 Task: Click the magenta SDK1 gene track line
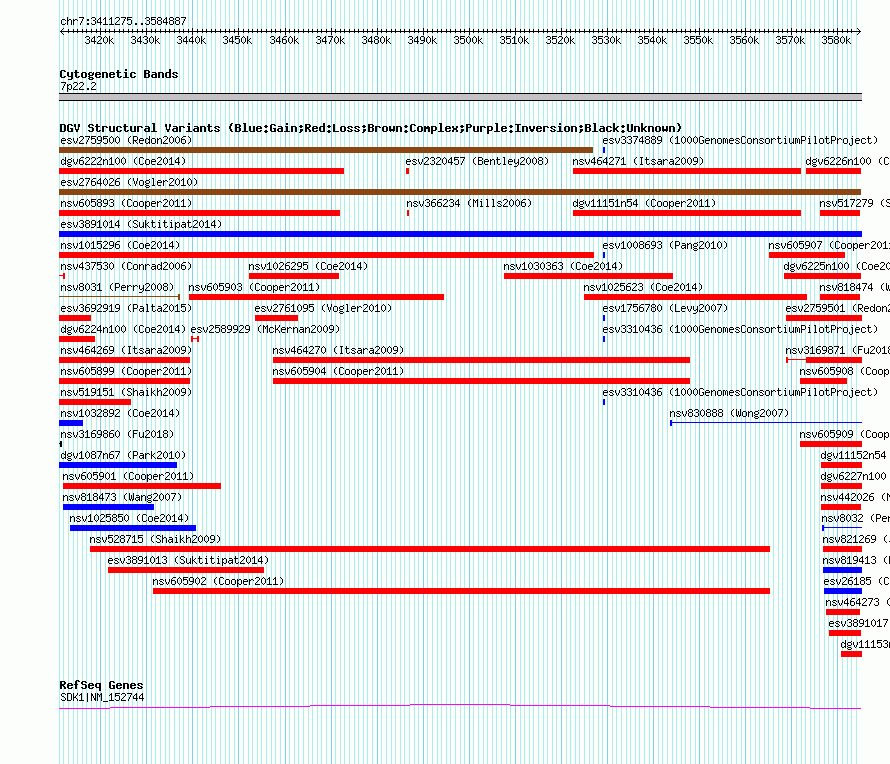pyautogui.click(x=460, y=706)
